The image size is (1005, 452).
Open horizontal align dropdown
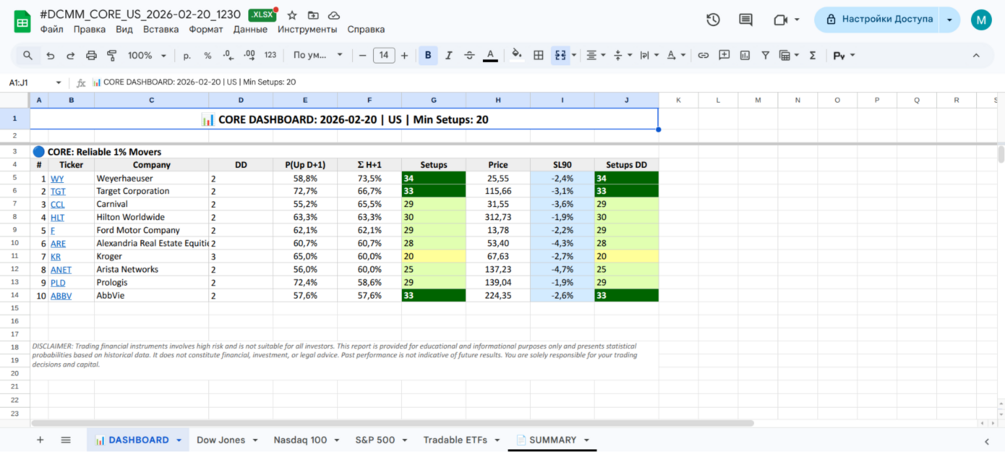pos(596,56)
